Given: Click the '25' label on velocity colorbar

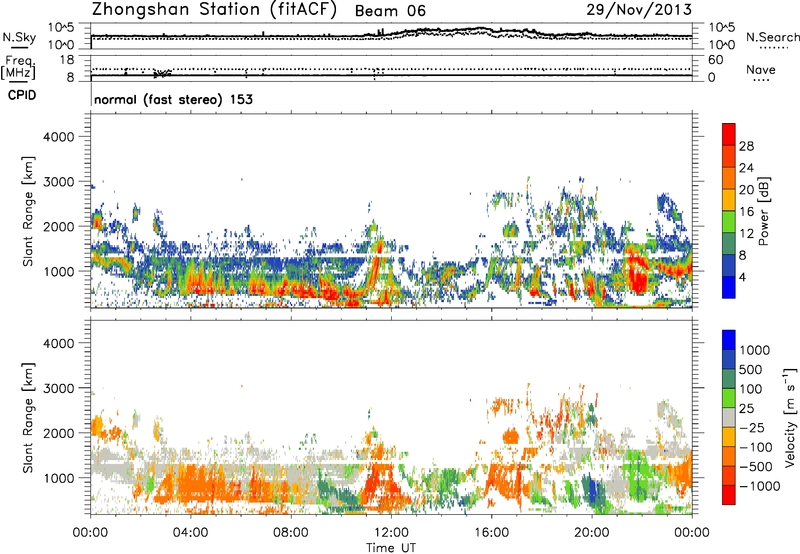Looking at the screenshot, I should coord(747,409).
